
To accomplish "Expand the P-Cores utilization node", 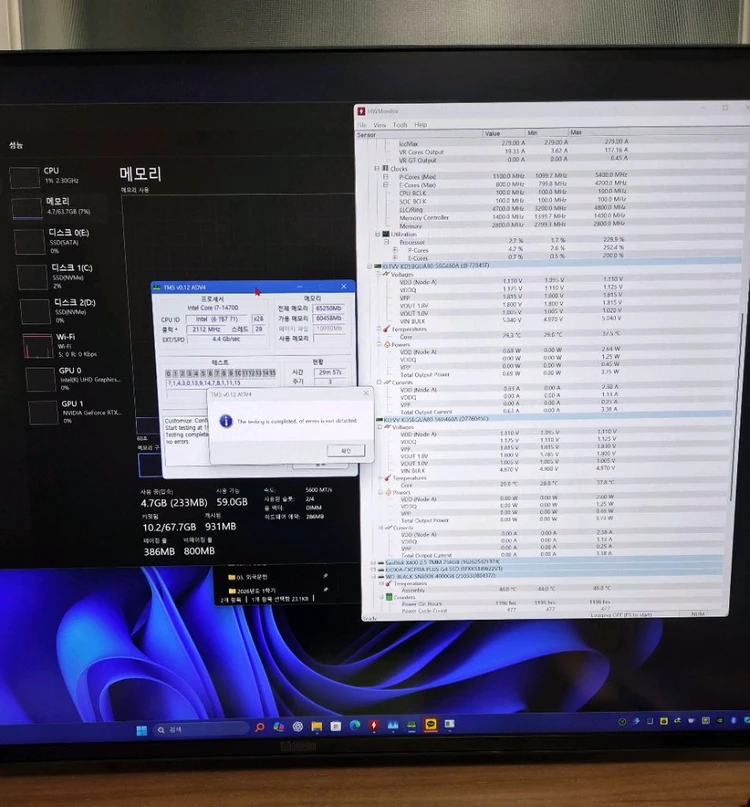I will [395, 250].
